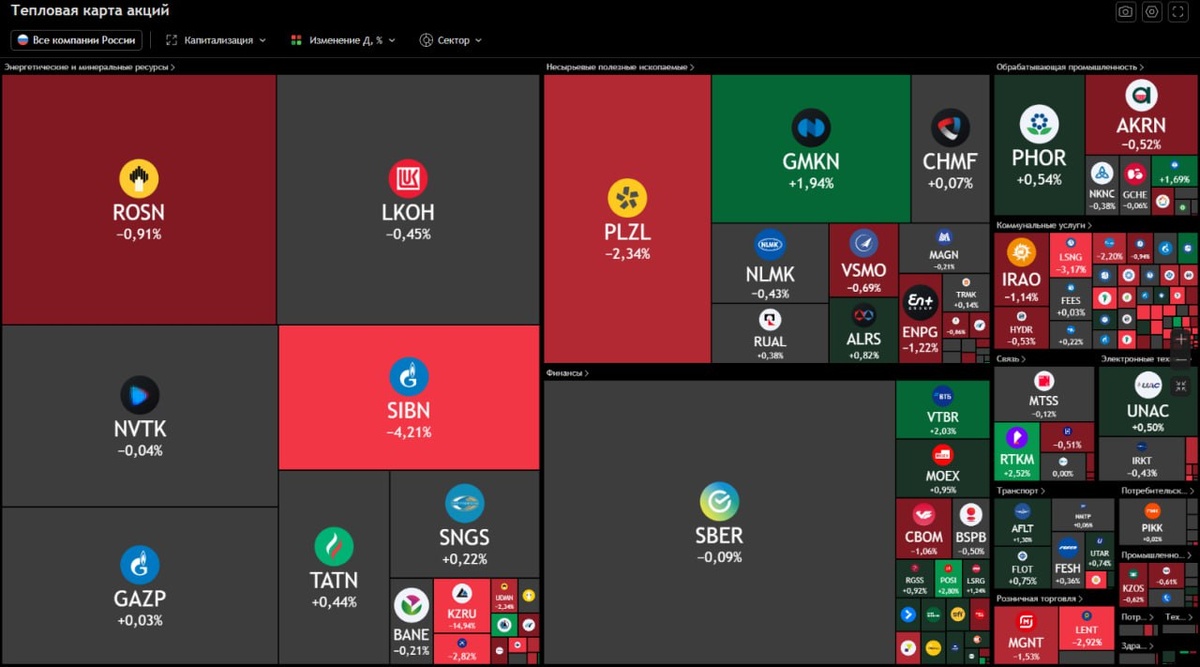
Task: Expand sector 'Транспорт'
Action: 1021,491
